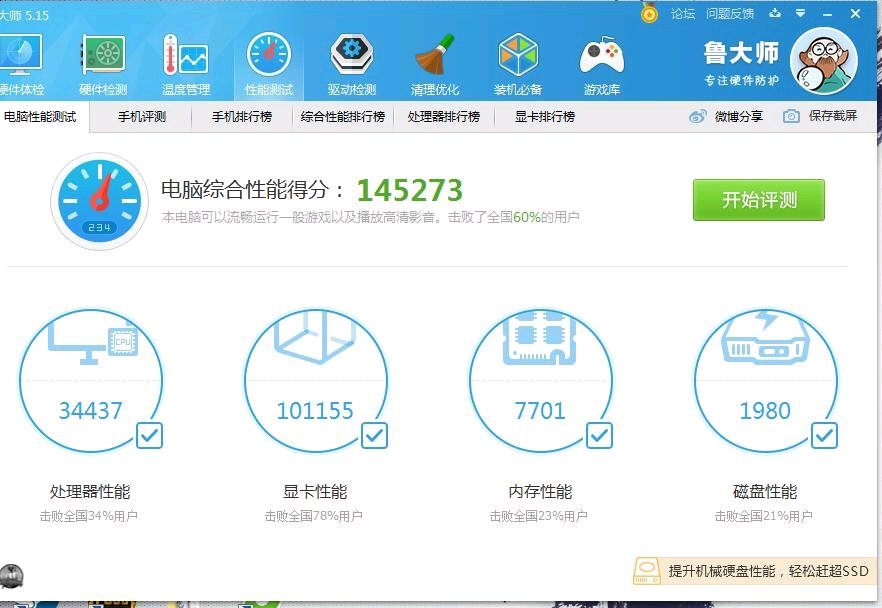Click the 60% percentage in description
Image resolution: width=882 pixels, height=608 pixels.
526,217
